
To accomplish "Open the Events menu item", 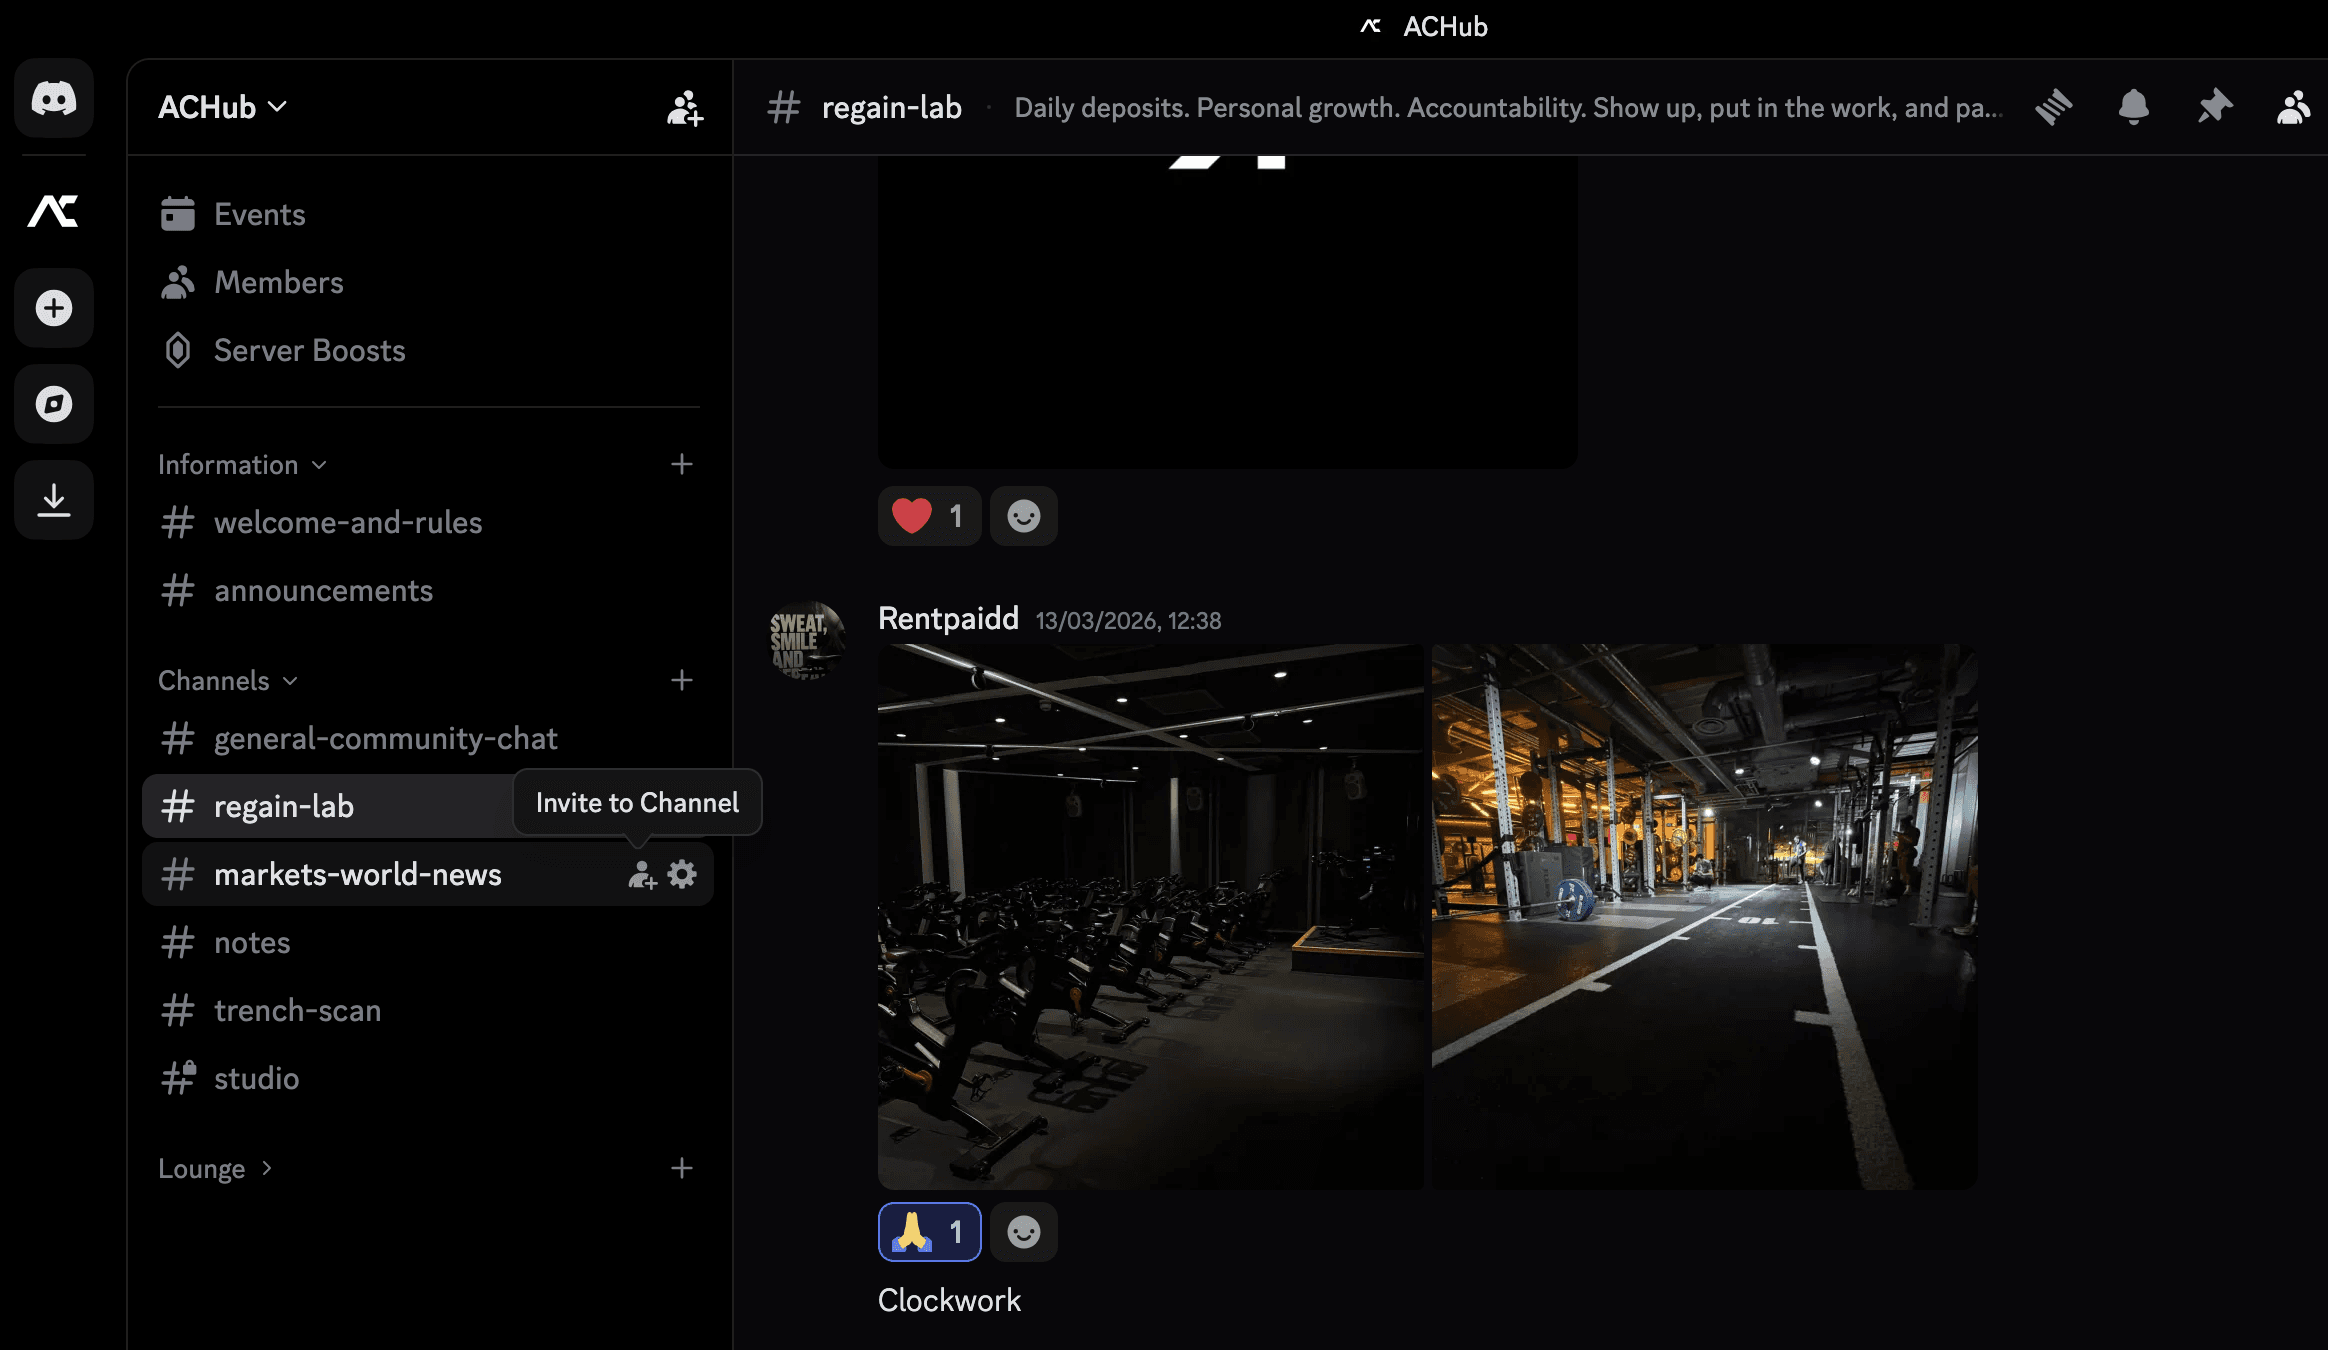I will click(x=259, y=214).
